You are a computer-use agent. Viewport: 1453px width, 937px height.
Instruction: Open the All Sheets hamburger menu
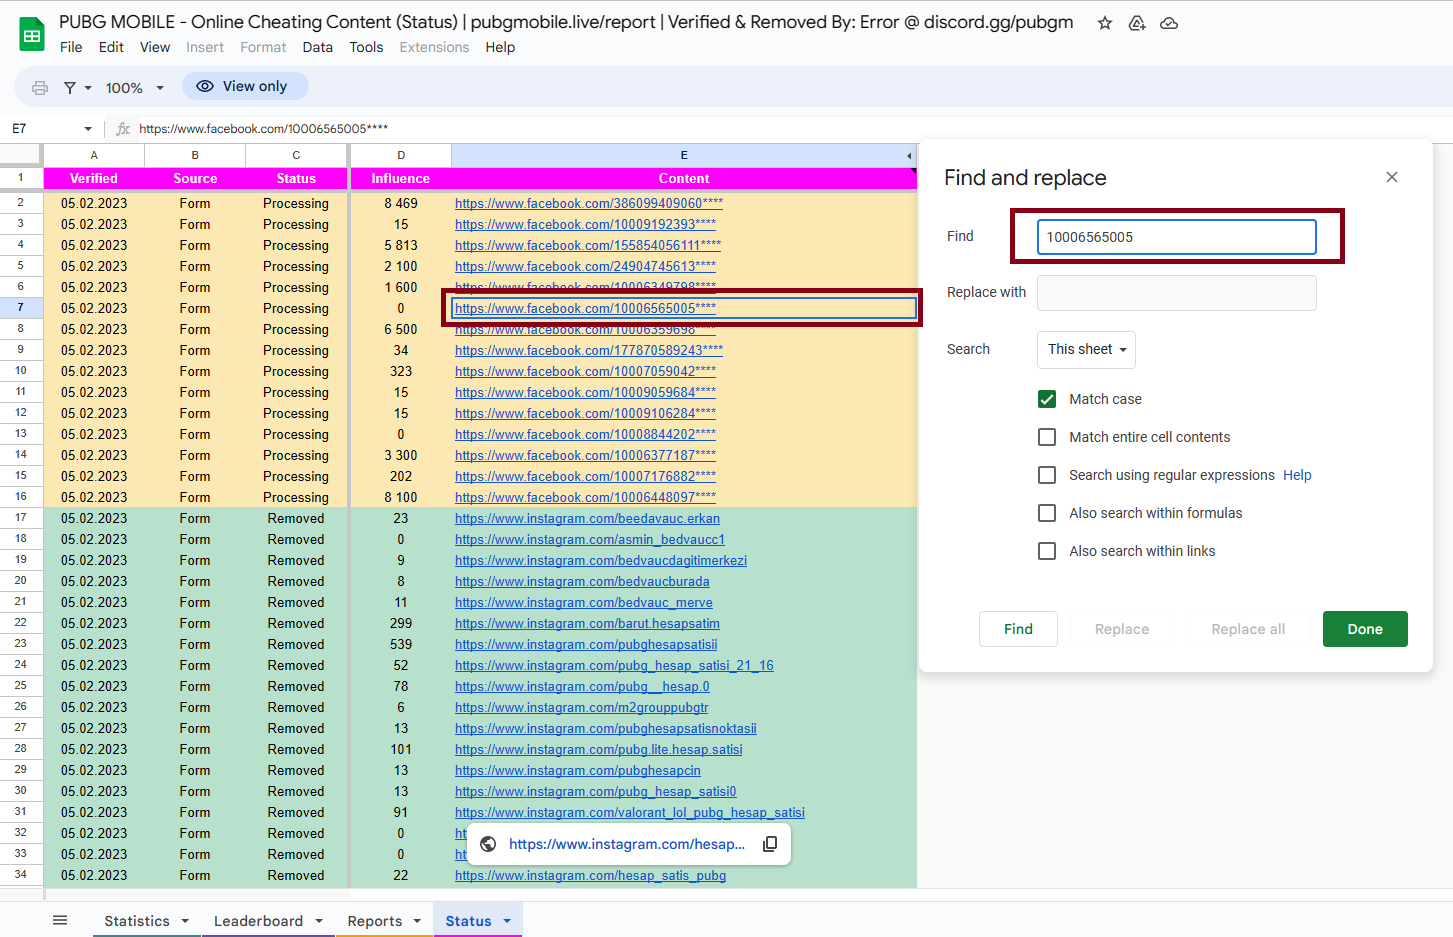coord(60,920)
